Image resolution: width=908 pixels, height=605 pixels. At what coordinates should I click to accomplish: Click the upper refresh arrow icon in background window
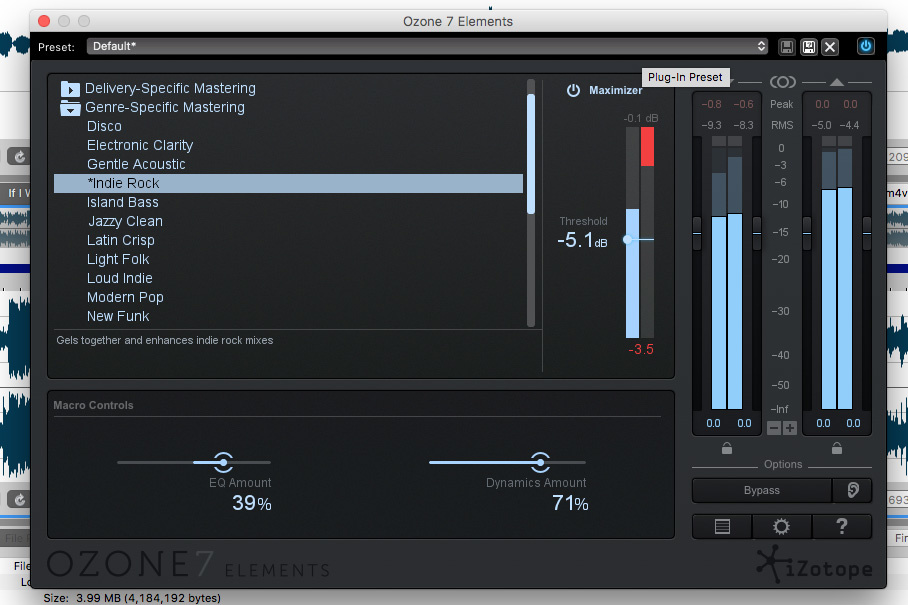tap(20, 156)
